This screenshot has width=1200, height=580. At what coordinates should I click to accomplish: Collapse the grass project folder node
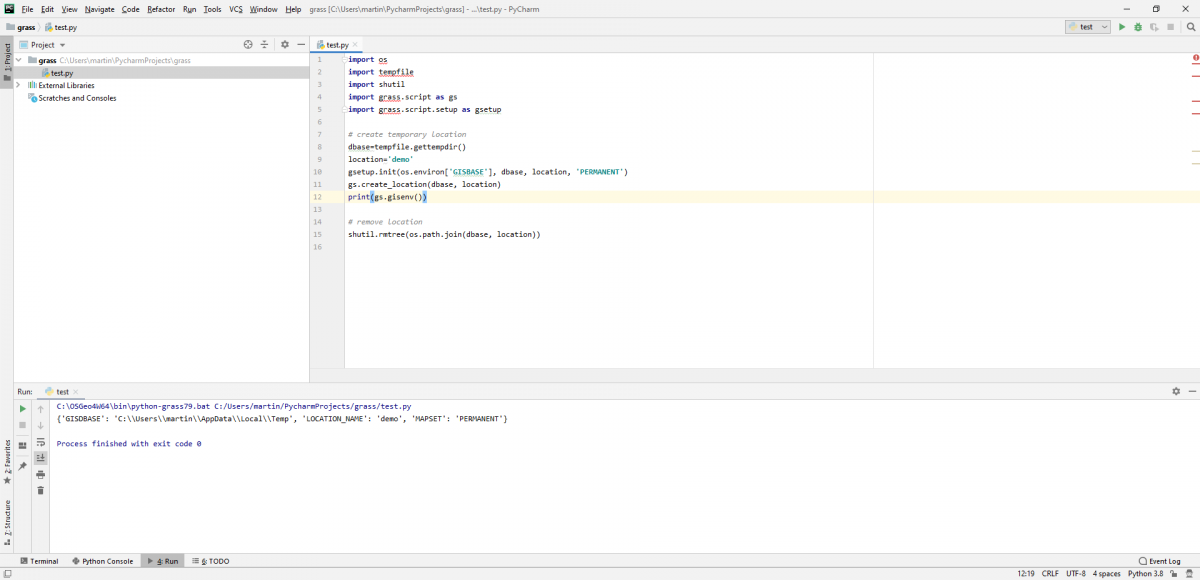pyautogui.click(x=19, y=61)
